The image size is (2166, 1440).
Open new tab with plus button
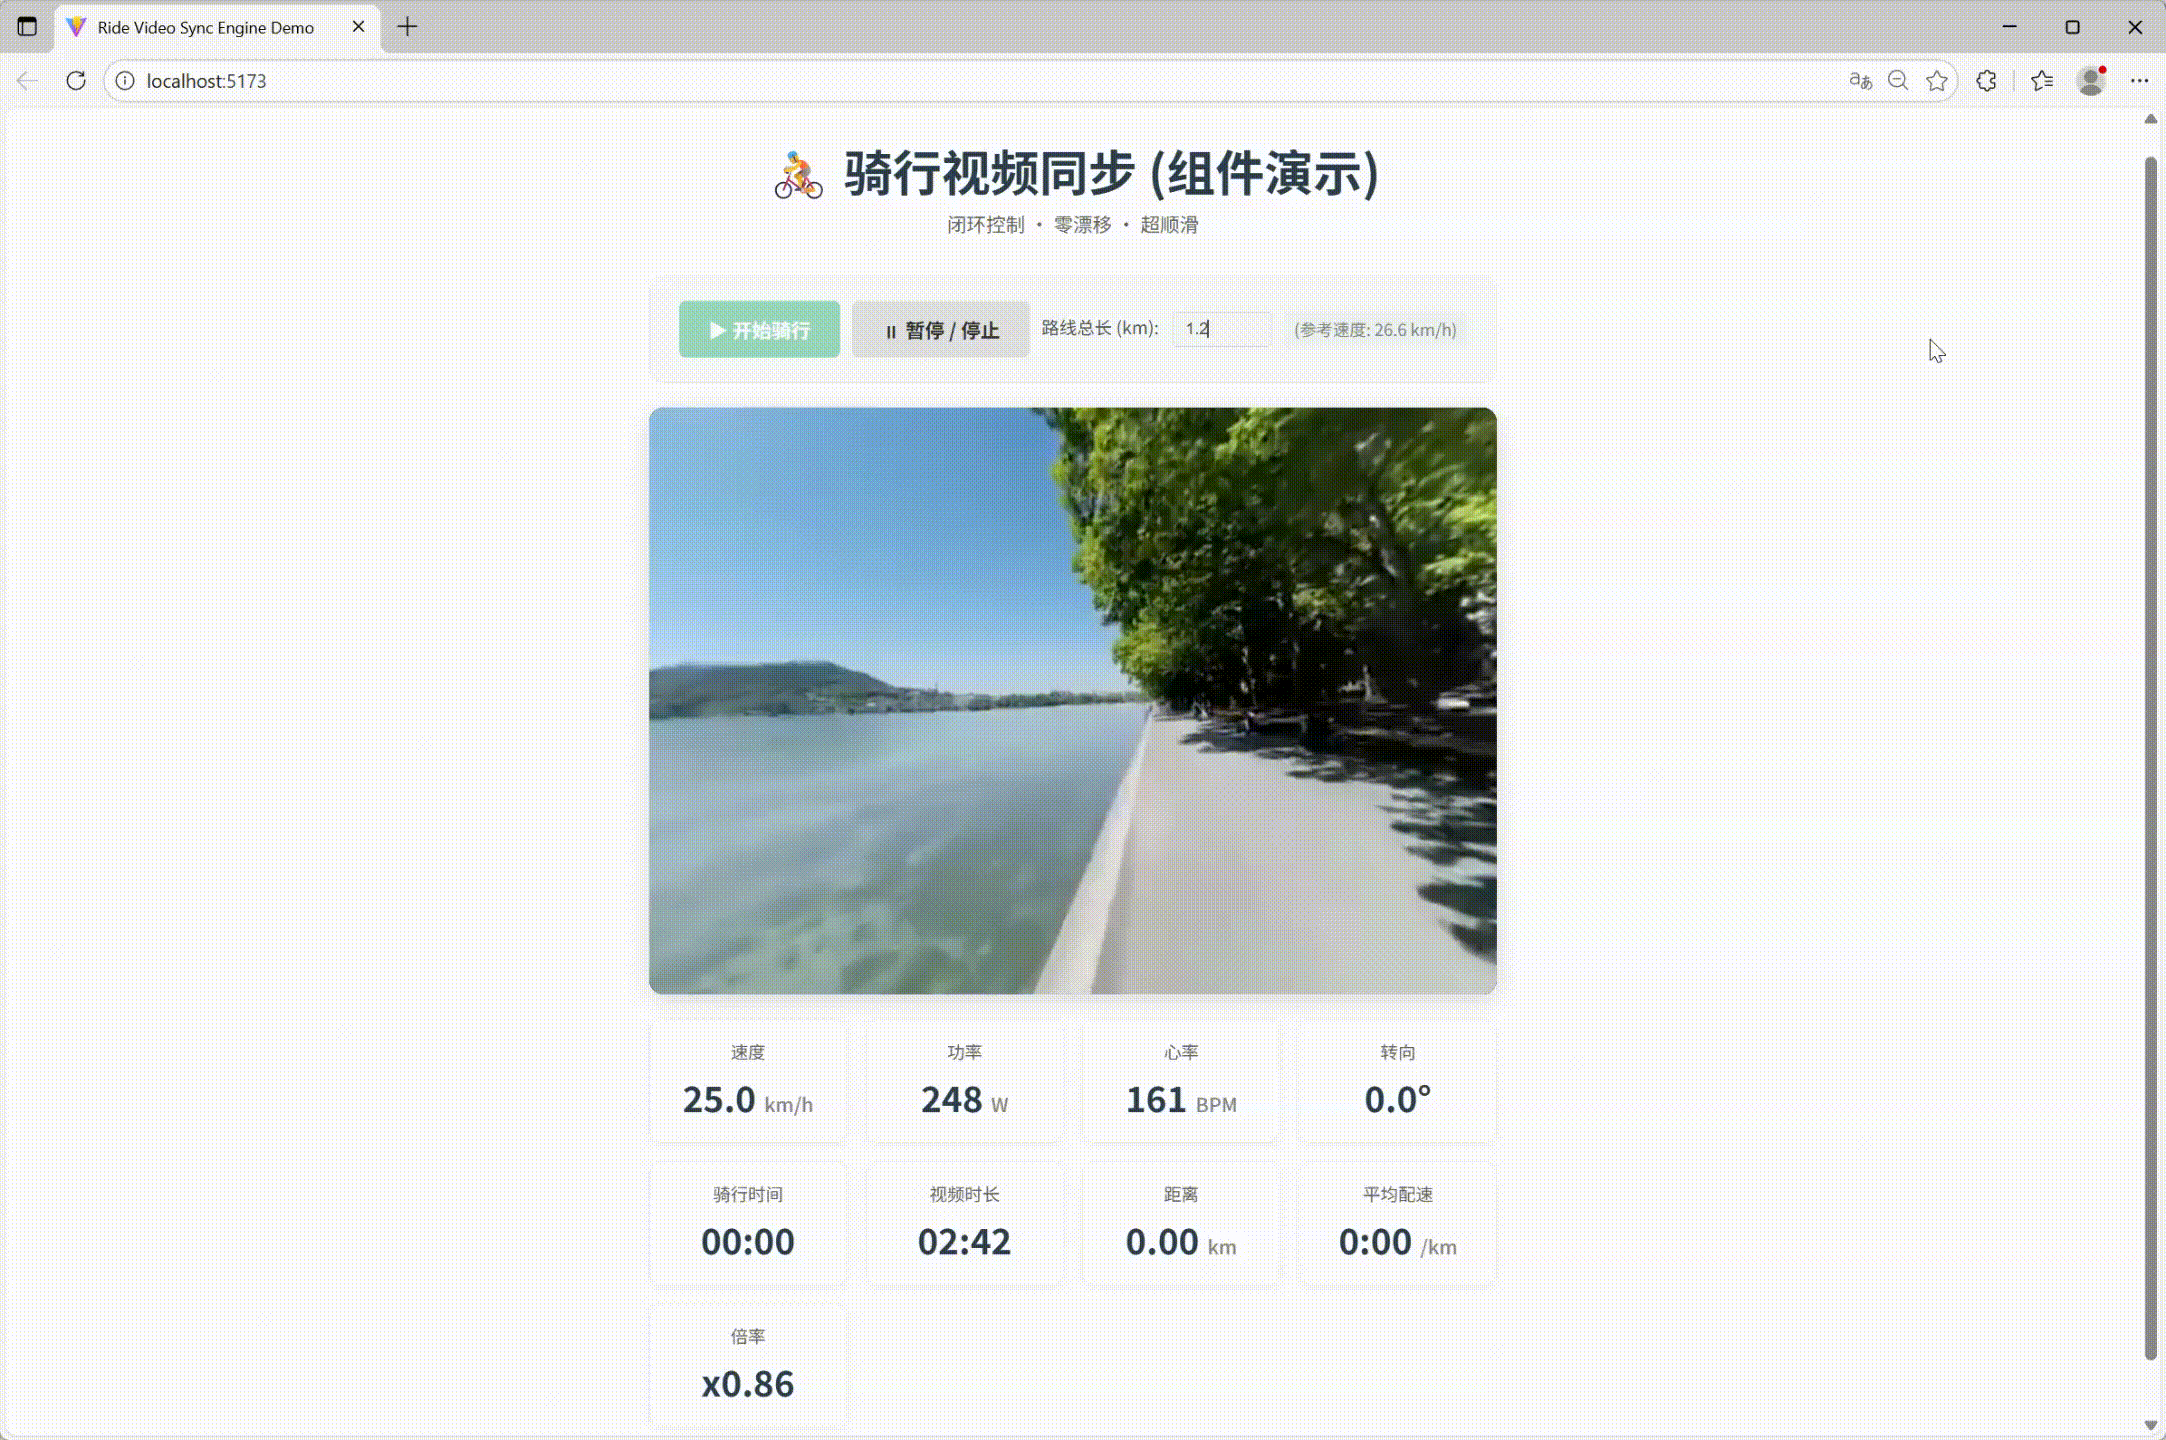407,27
